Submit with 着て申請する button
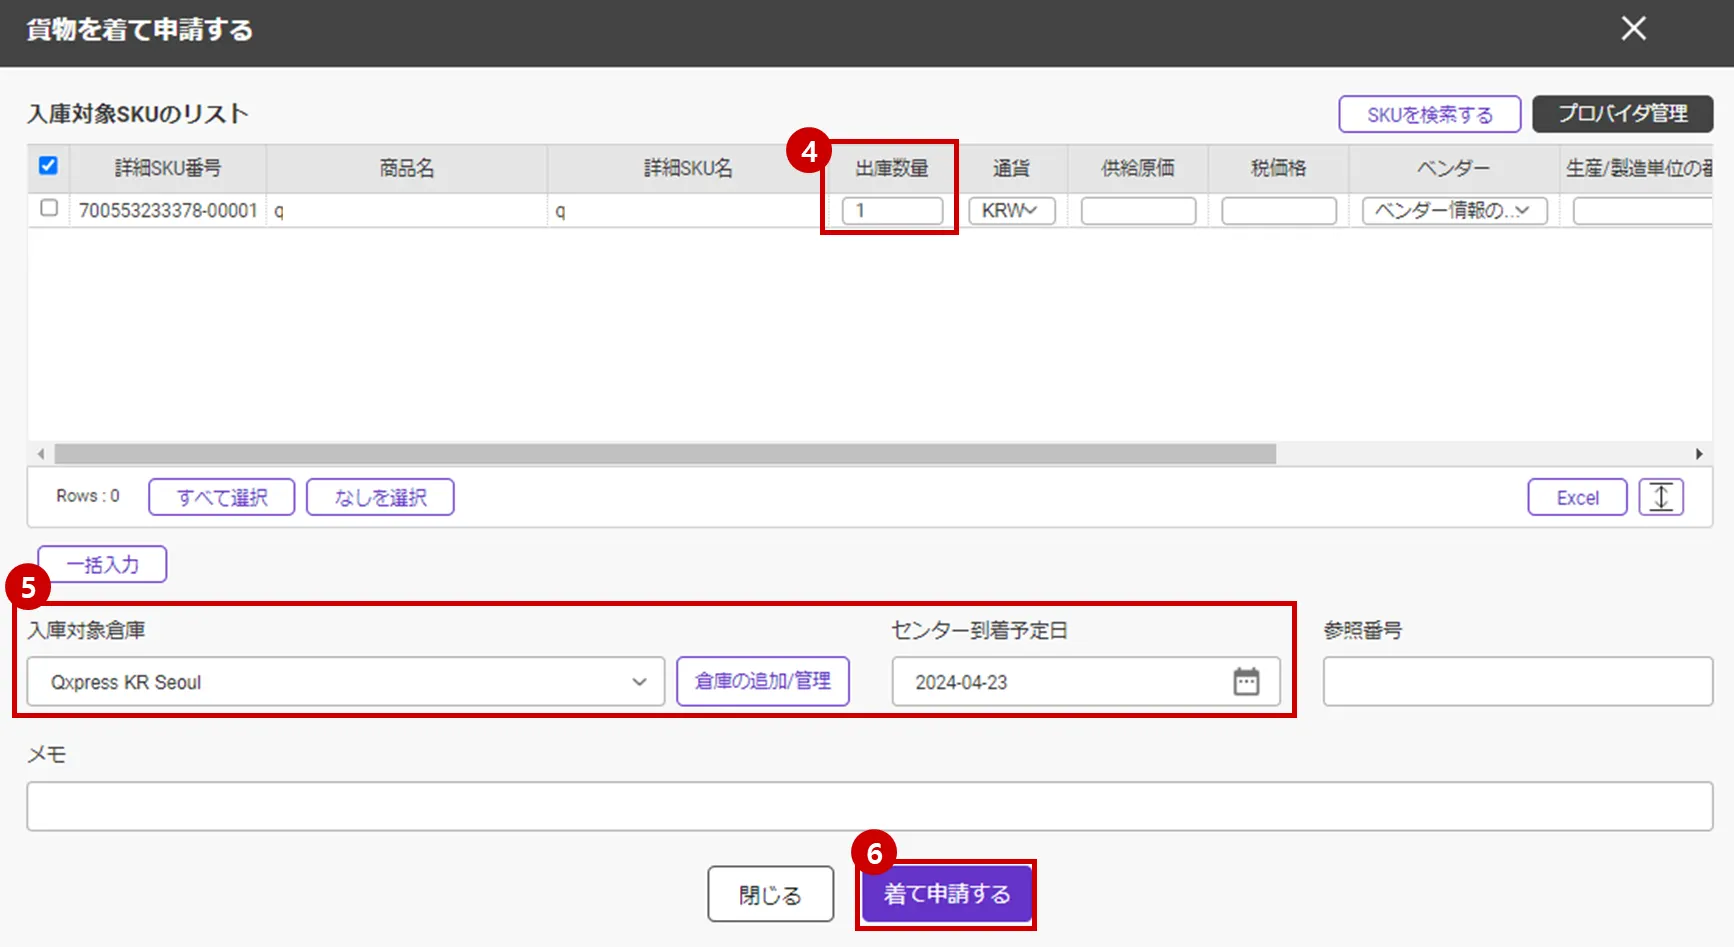The image size is (1734, 947). coord(946,894)
